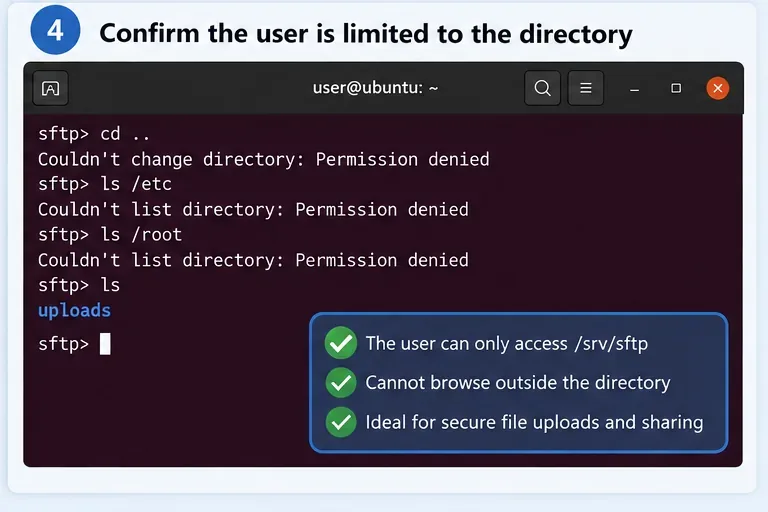Click text 'The user can only access /srv/sftp'
This screenshot has width=768, height=512.
tap(506, 343)
